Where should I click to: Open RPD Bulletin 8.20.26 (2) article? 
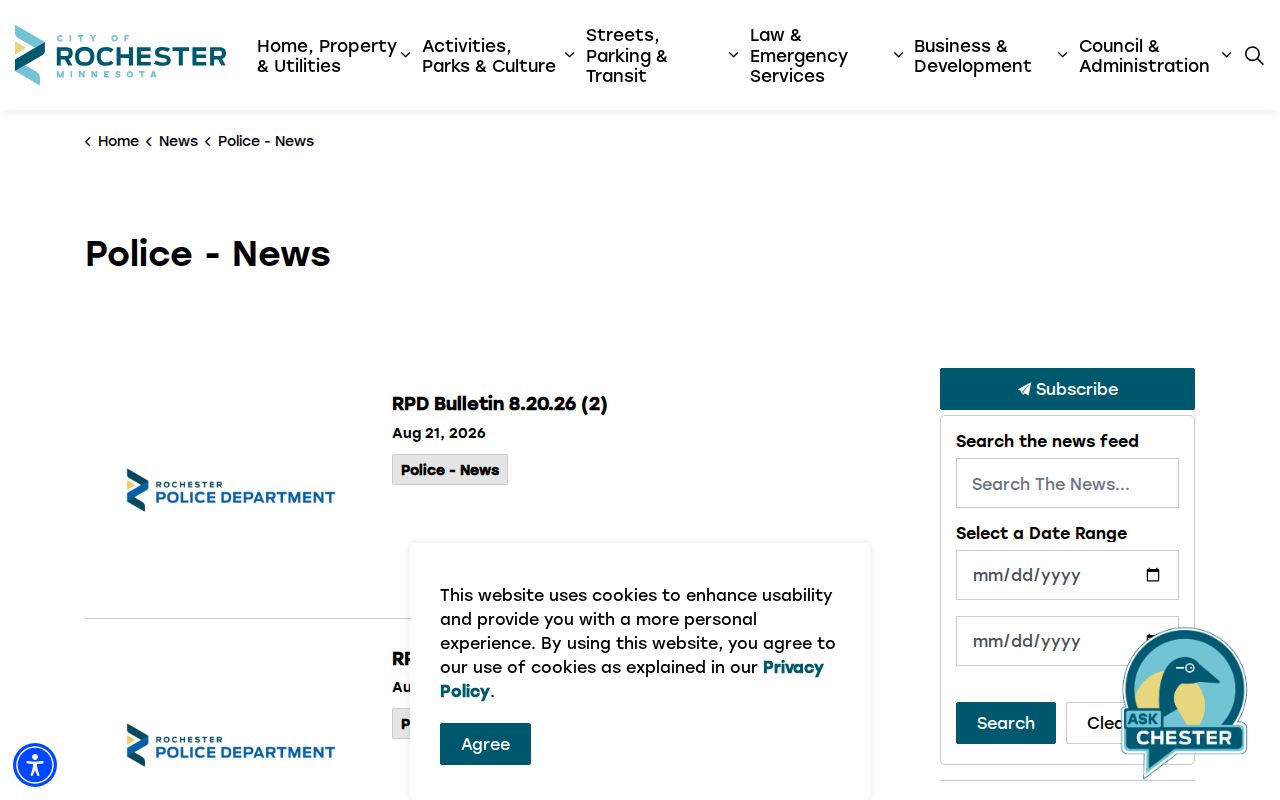pos(500,404)
